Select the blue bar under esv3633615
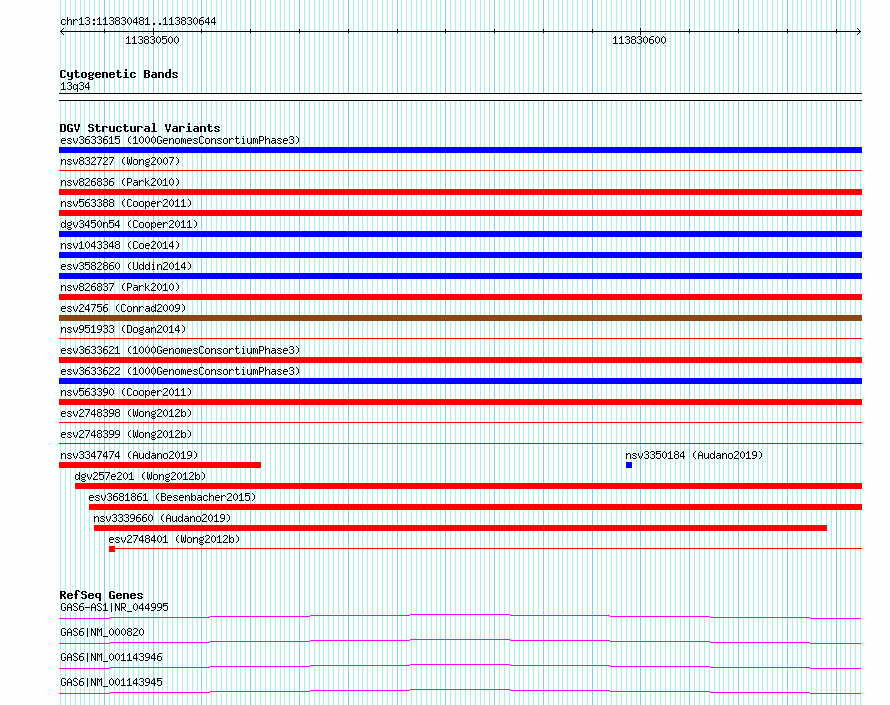The width and height of the screenshot is (890, 705). pos(460,150)
